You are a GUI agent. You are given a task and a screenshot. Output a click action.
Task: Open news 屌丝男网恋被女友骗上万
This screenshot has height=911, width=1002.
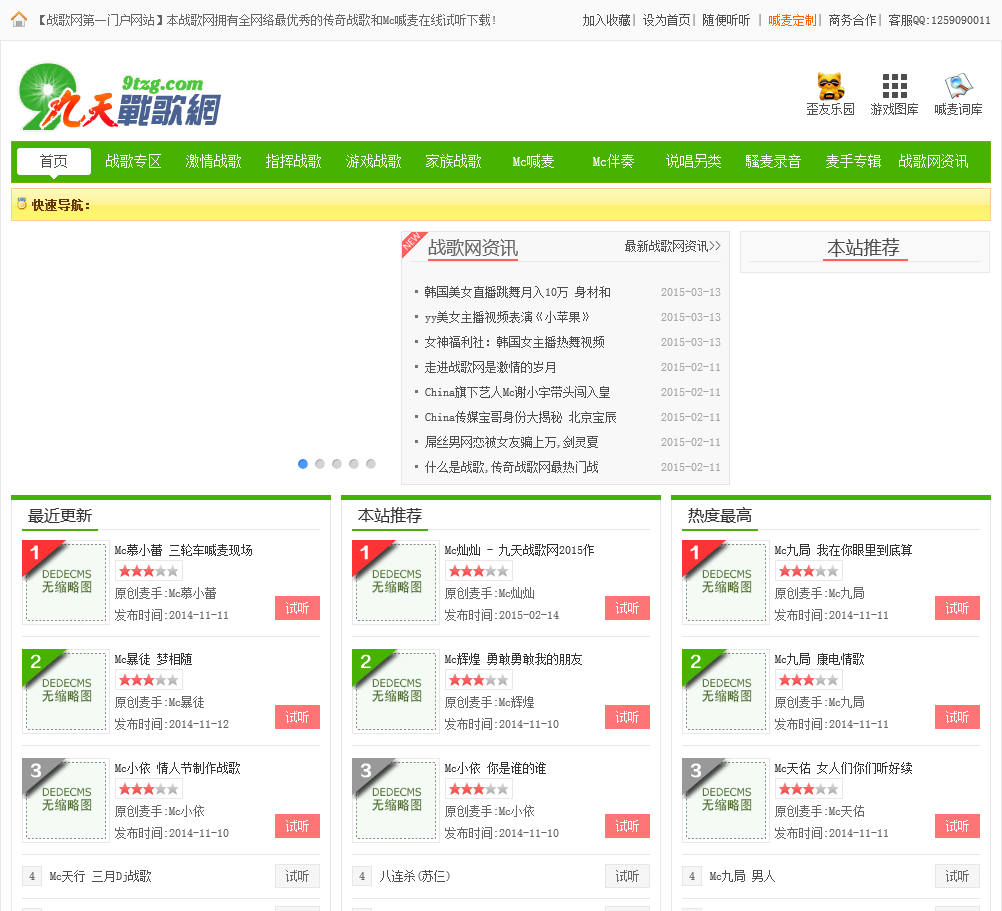(x=511, y=441)
